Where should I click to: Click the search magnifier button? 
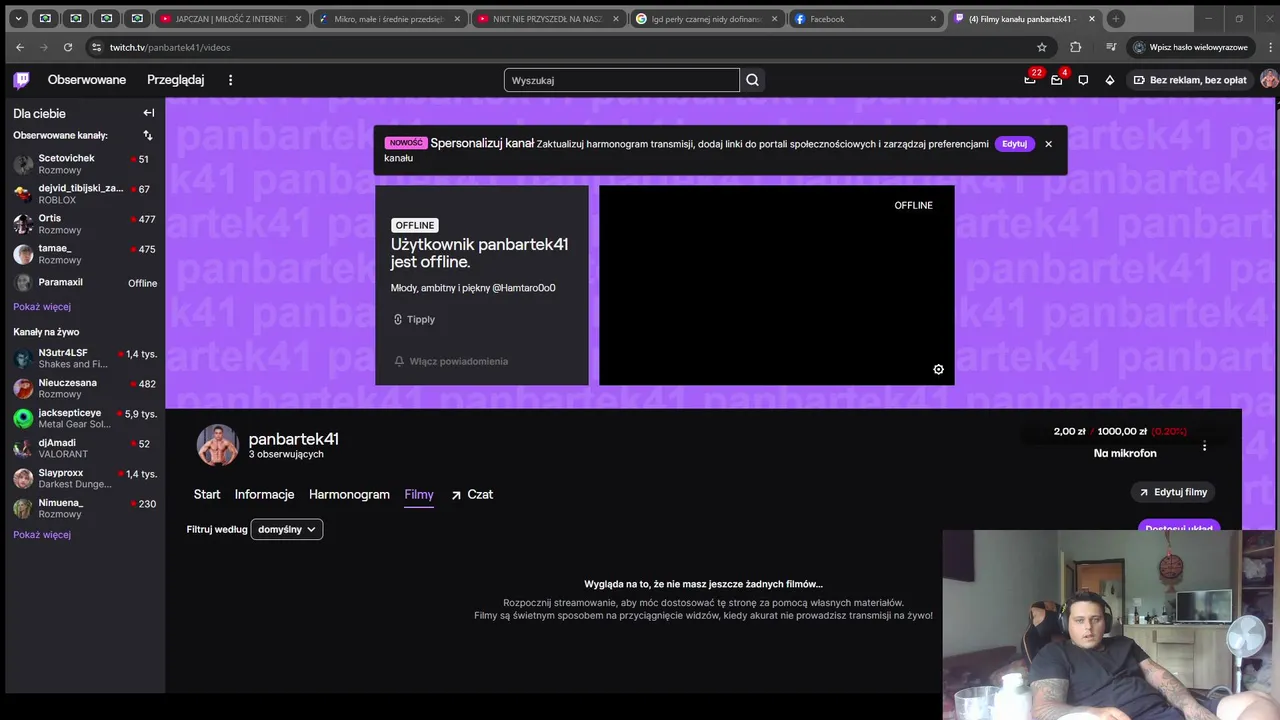pyautogui.click(x=753, y=80)
